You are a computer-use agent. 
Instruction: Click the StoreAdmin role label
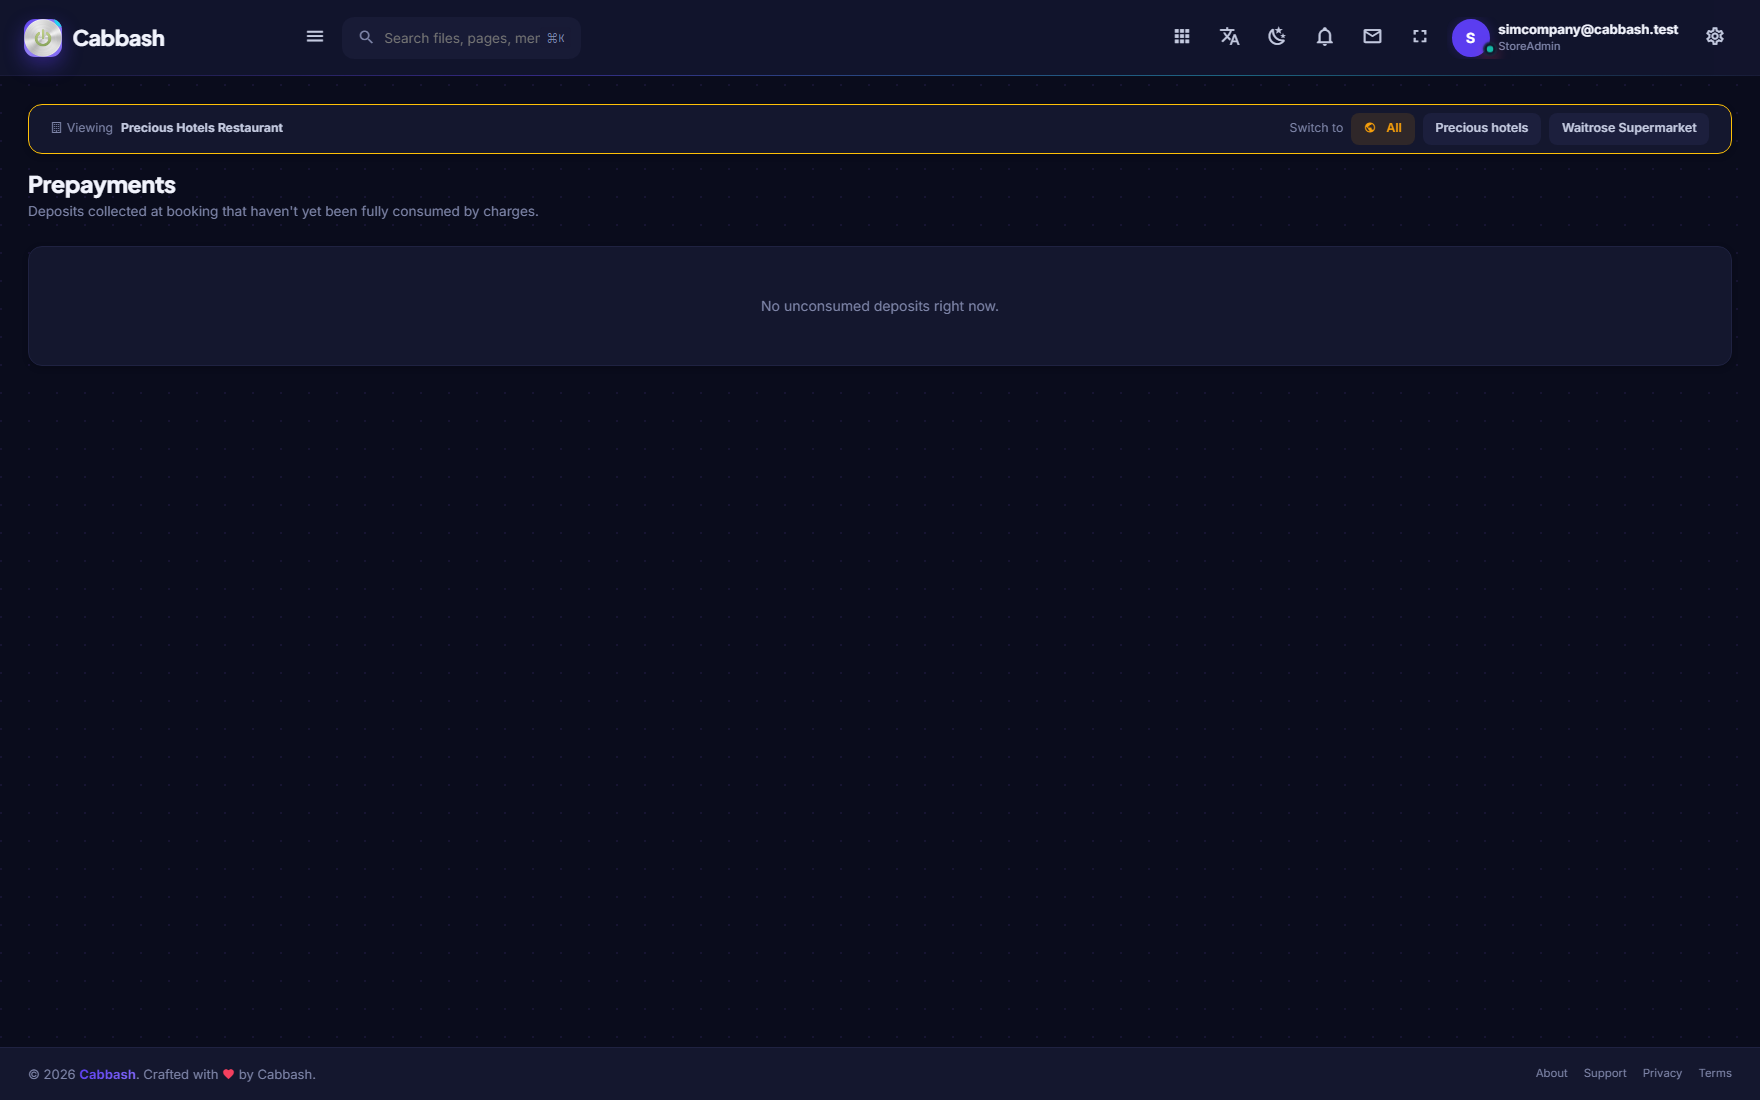pyautogui.click(x=1529, y=46)
